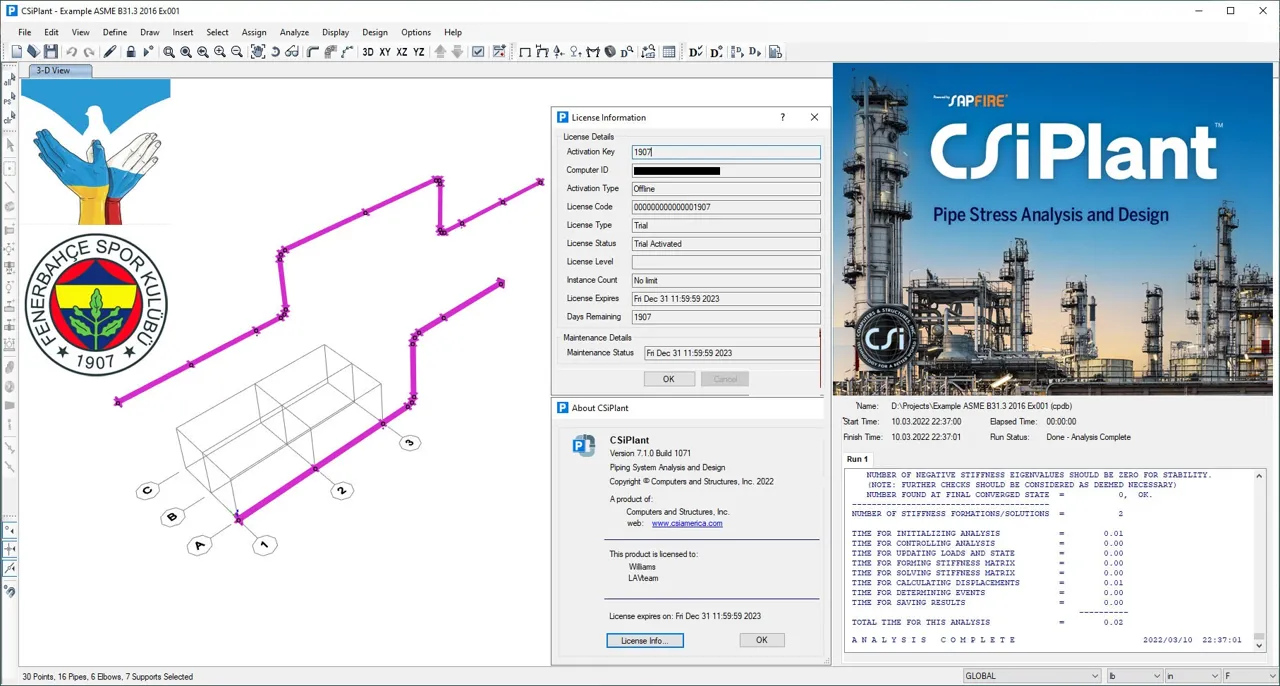Screen dimensions: 1280x686
Task: Undo the last action
Action: [x=71, y=52]
